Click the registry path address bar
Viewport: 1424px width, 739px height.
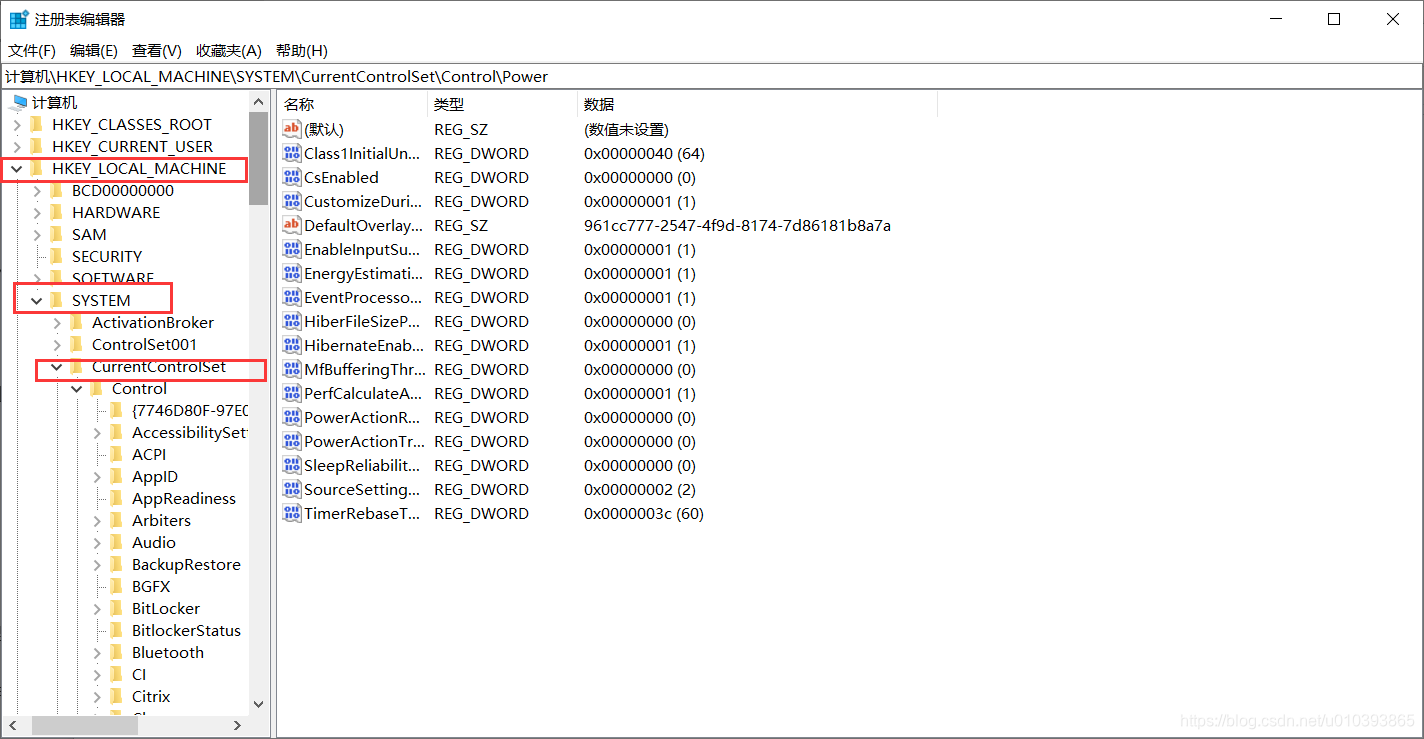(711, 76)
